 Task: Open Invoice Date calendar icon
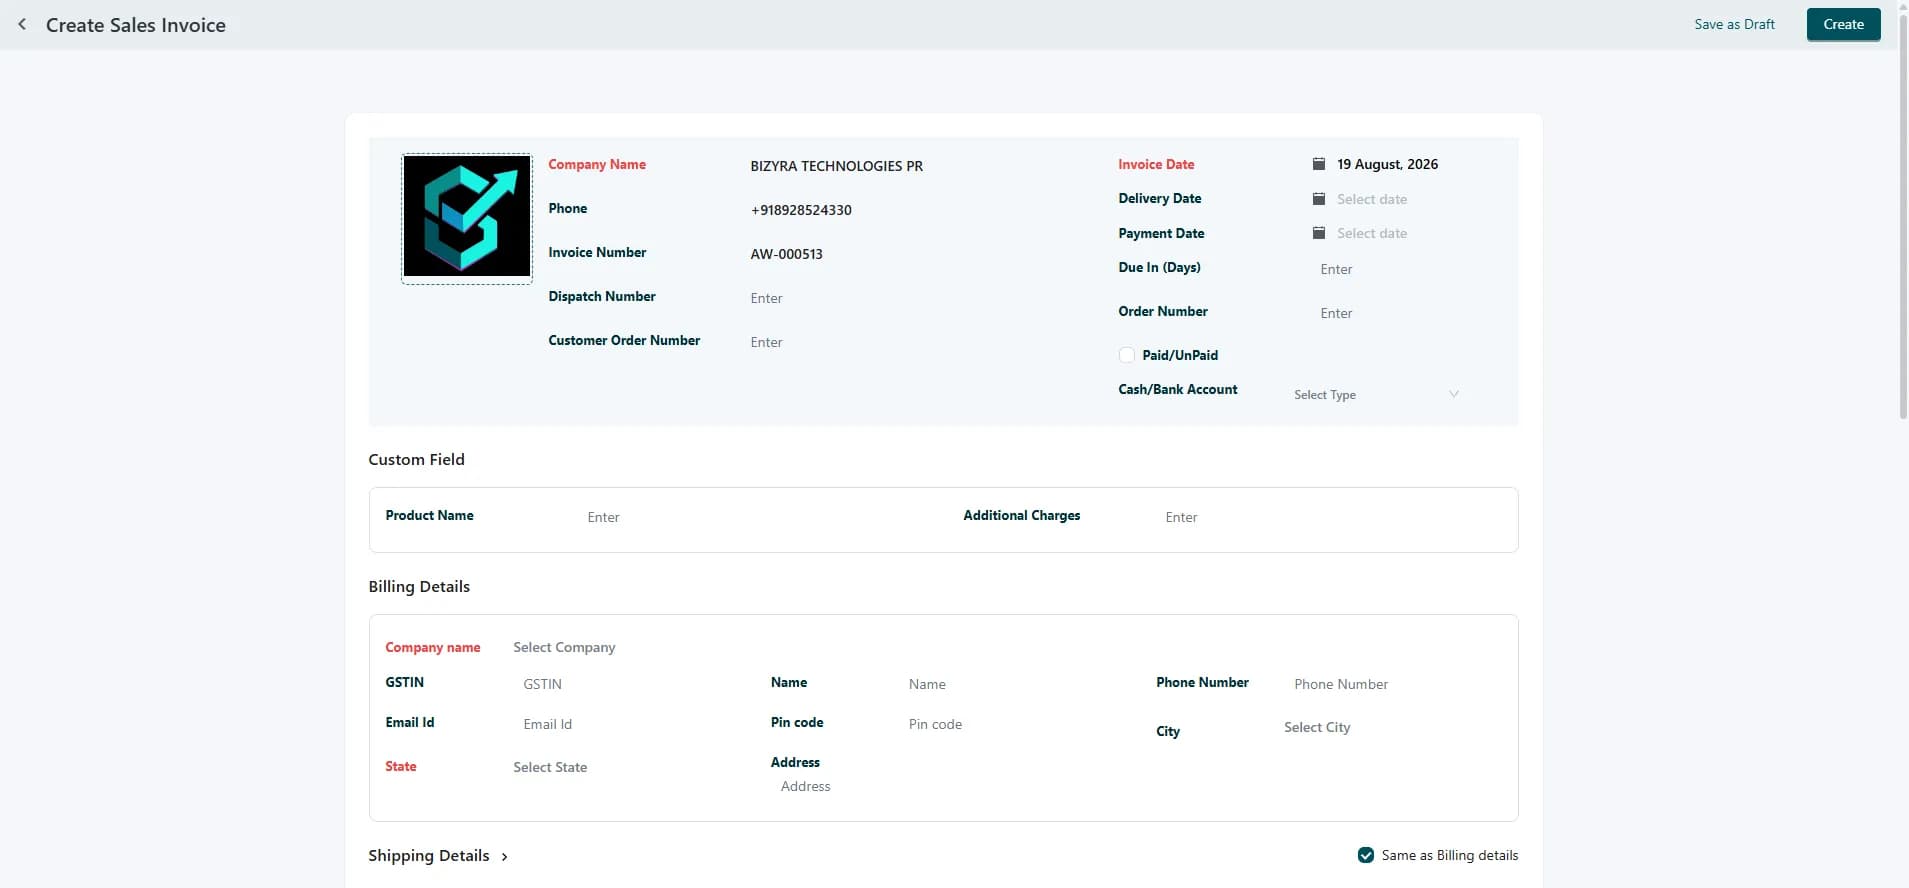pos(1319,164)
